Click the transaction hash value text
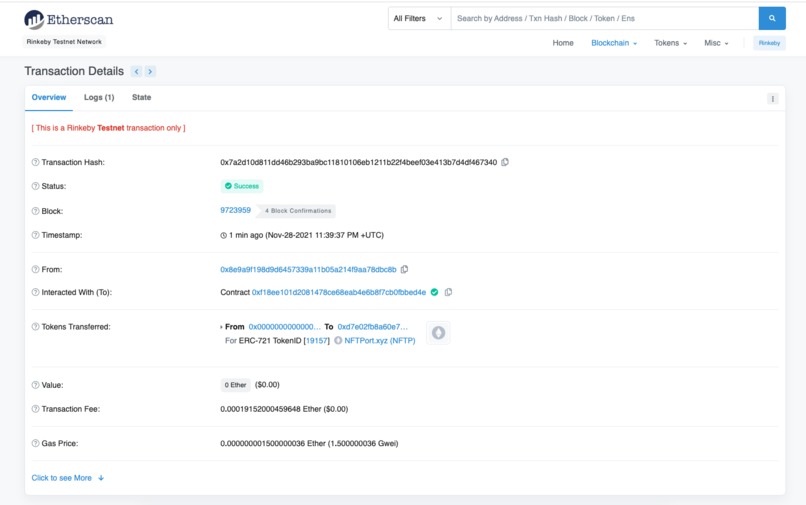 [359, 162]
